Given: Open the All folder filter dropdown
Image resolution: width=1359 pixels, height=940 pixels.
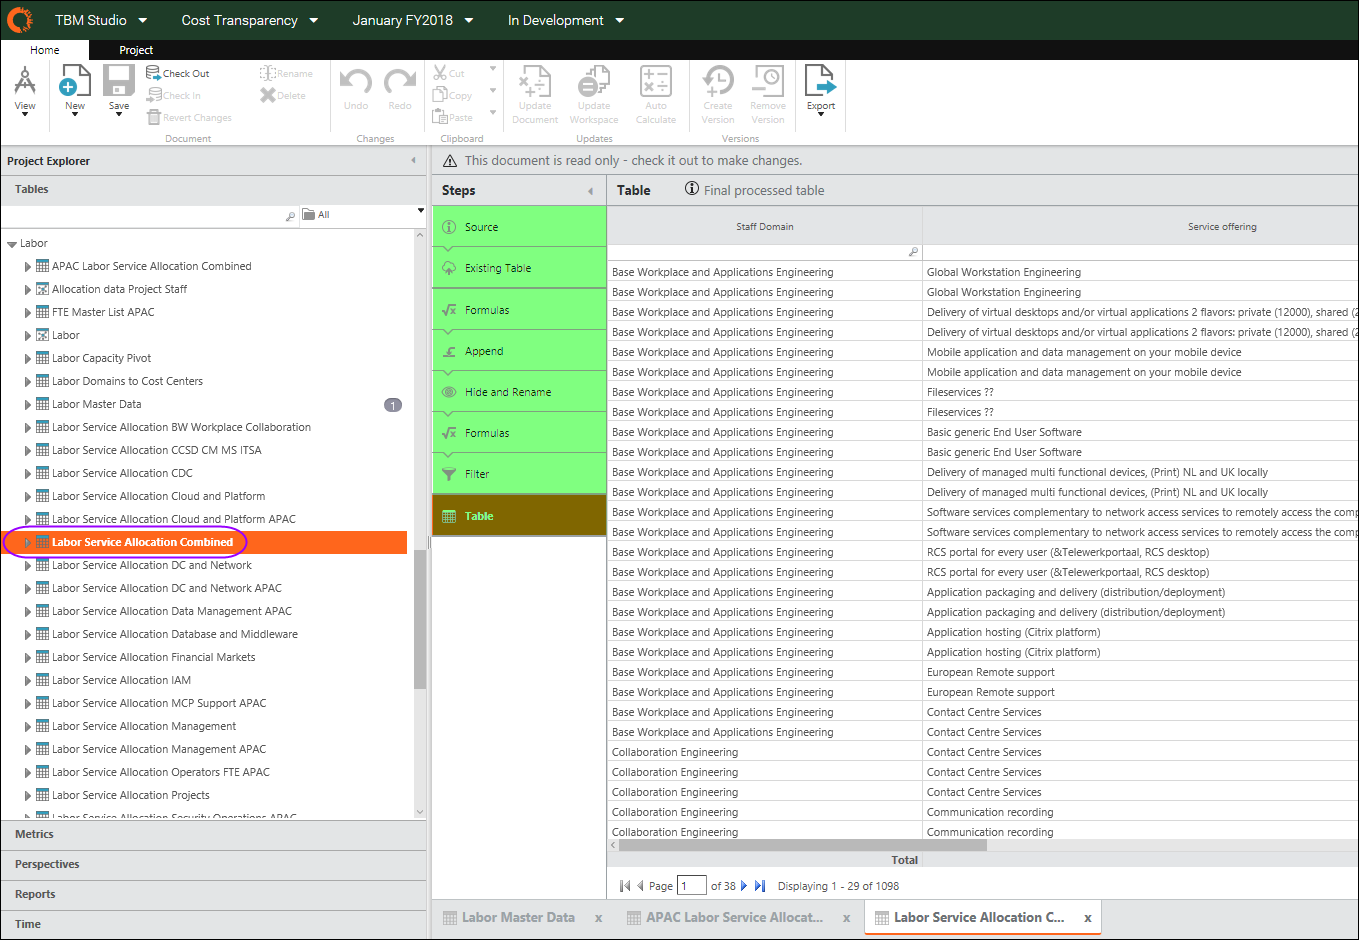Looking at the screenshot, I should (420, 211).
